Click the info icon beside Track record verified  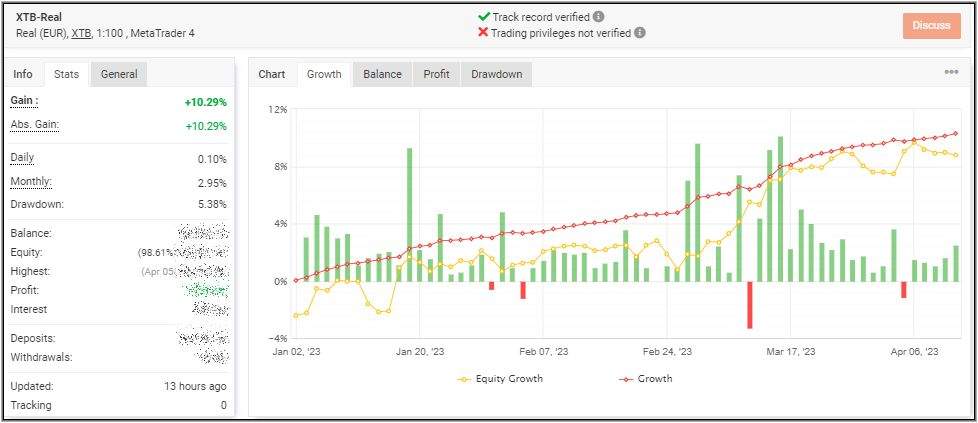tap(599, 17)
